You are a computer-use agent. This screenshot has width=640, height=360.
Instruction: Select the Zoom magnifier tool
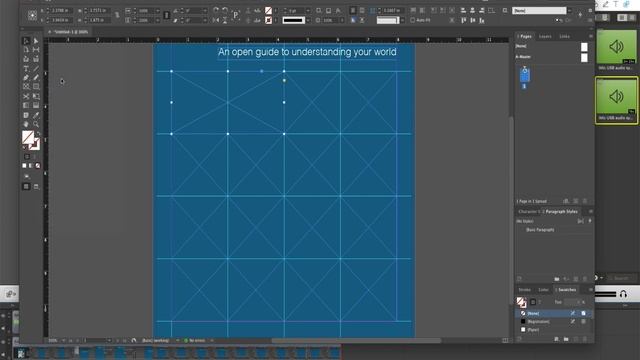36,124
